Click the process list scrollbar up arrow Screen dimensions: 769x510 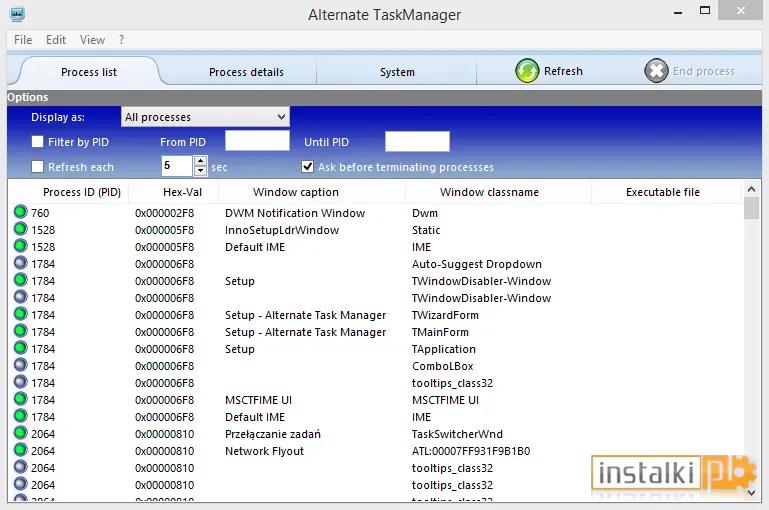coord(751,189)
